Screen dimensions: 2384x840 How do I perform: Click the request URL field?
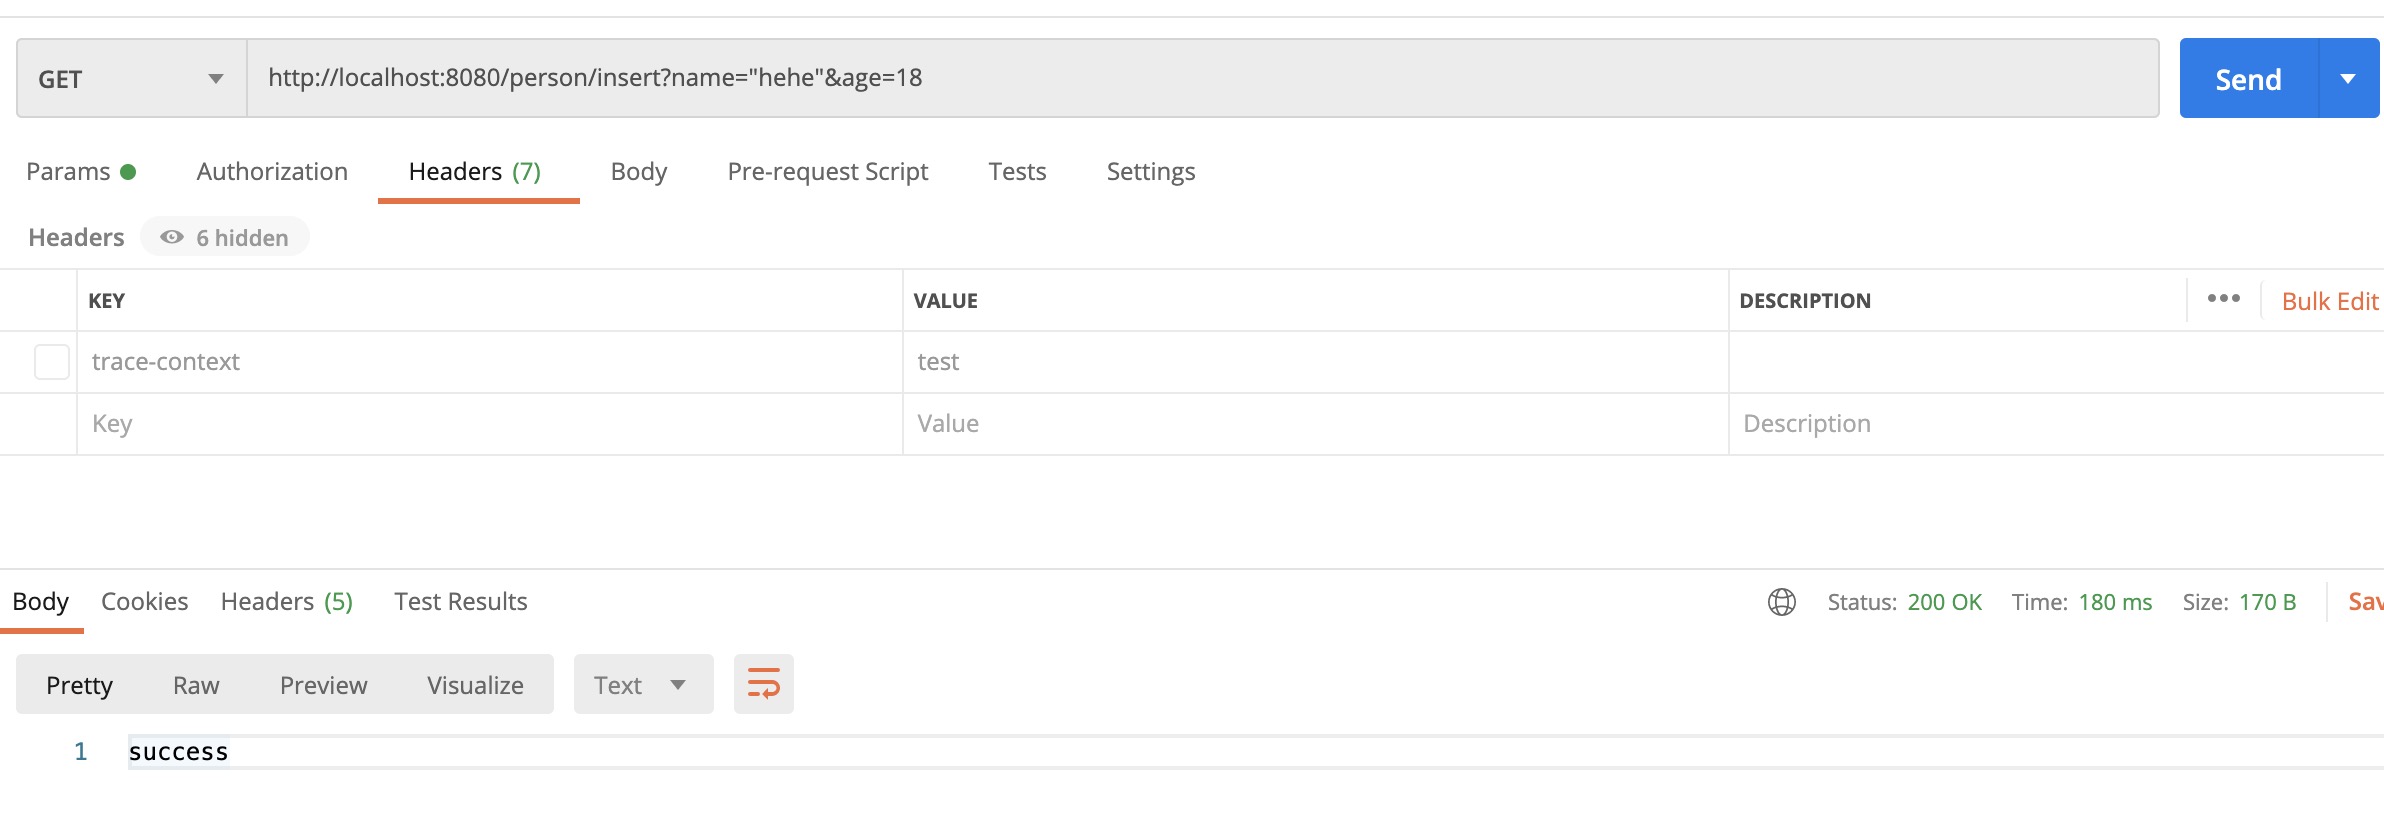[1200, 78]
